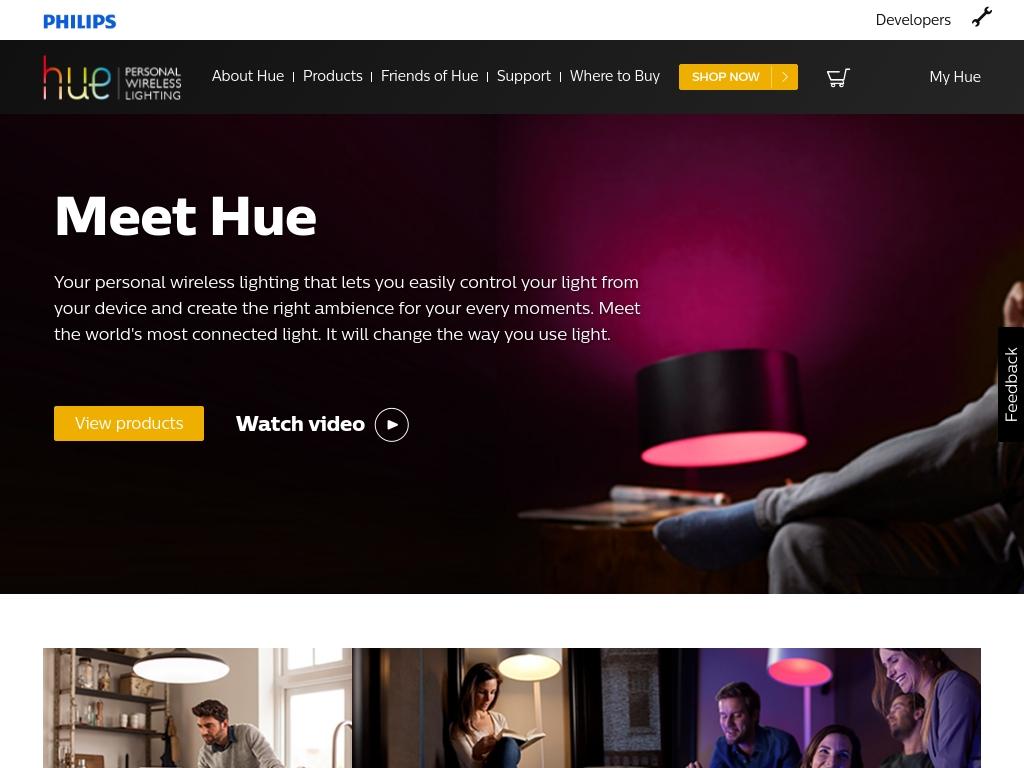Open the My Hue link

[955, 77]
